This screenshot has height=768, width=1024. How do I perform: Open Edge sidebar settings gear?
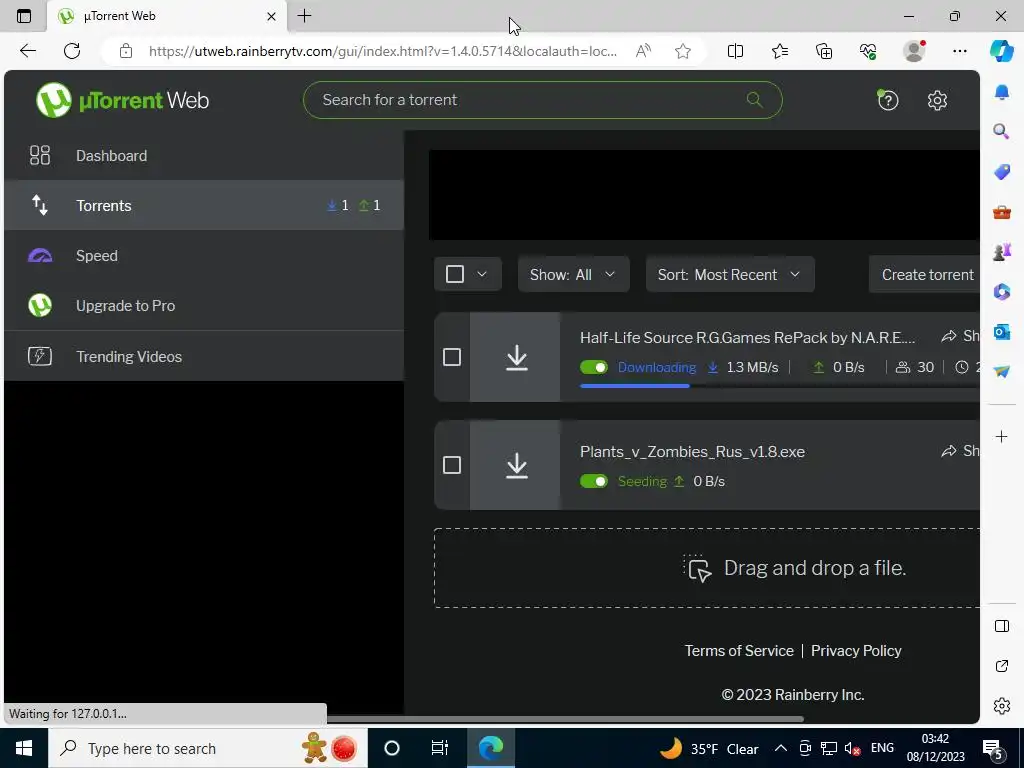1001,706
